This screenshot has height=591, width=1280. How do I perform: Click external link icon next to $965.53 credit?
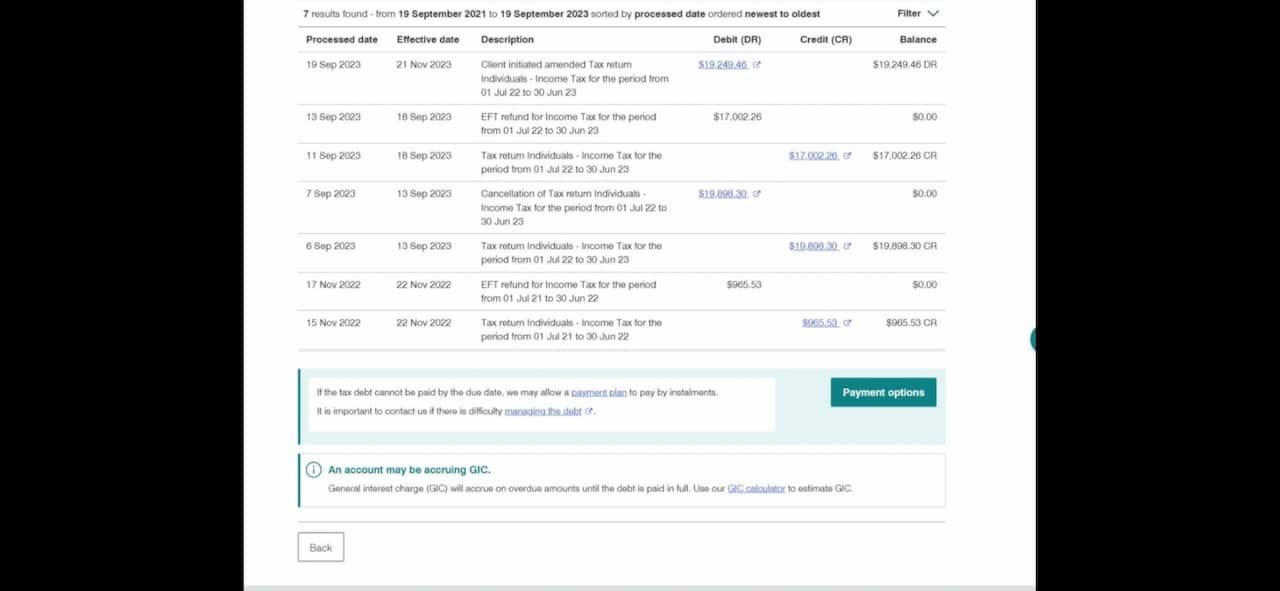(847, 323)
